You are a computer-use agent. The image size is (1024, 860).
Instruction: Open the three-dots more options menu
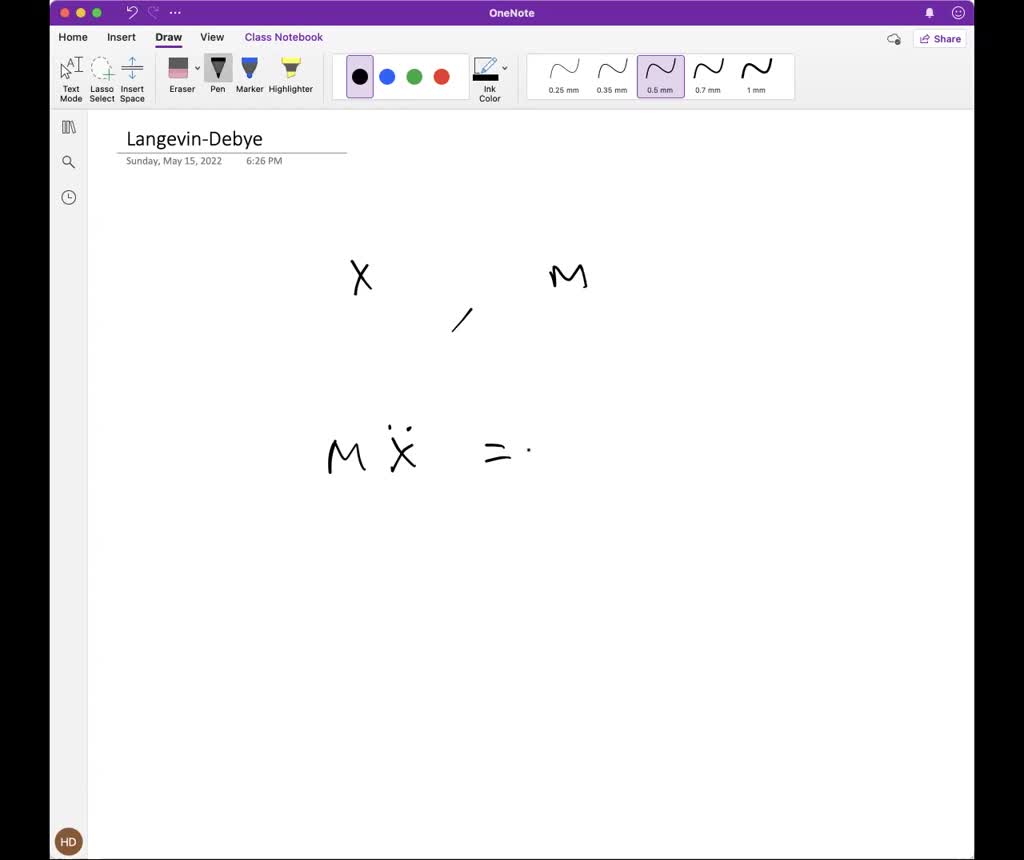point(176,13)
